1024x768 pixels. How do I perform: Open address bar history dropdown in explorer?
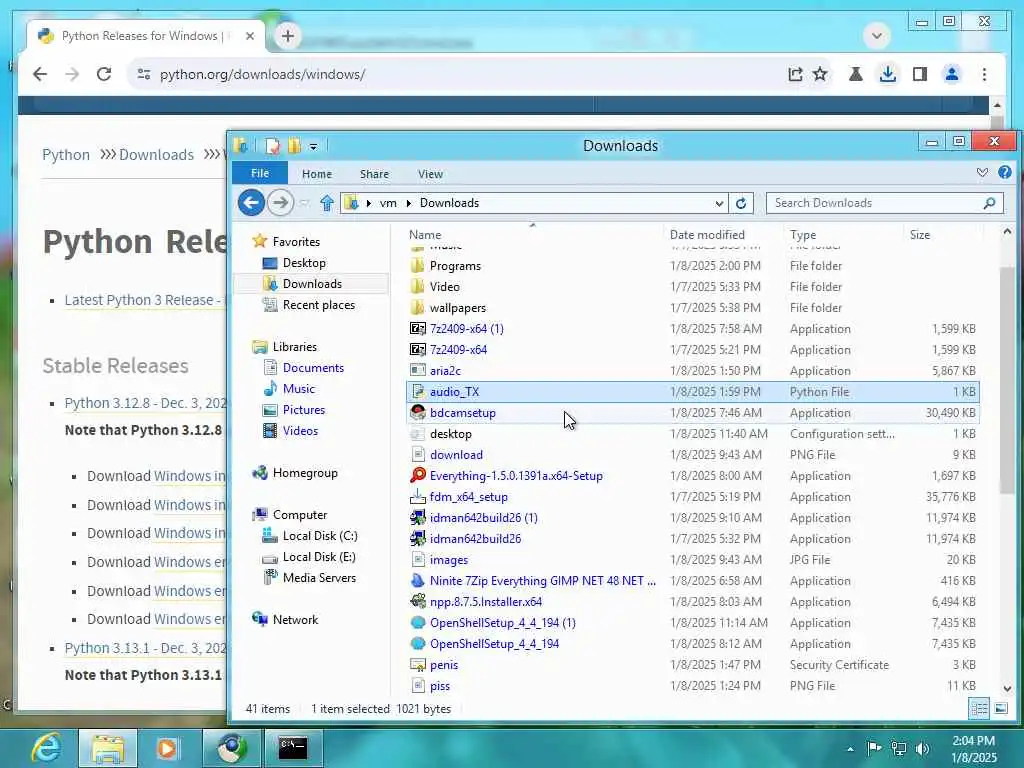(x=719, y=203)
